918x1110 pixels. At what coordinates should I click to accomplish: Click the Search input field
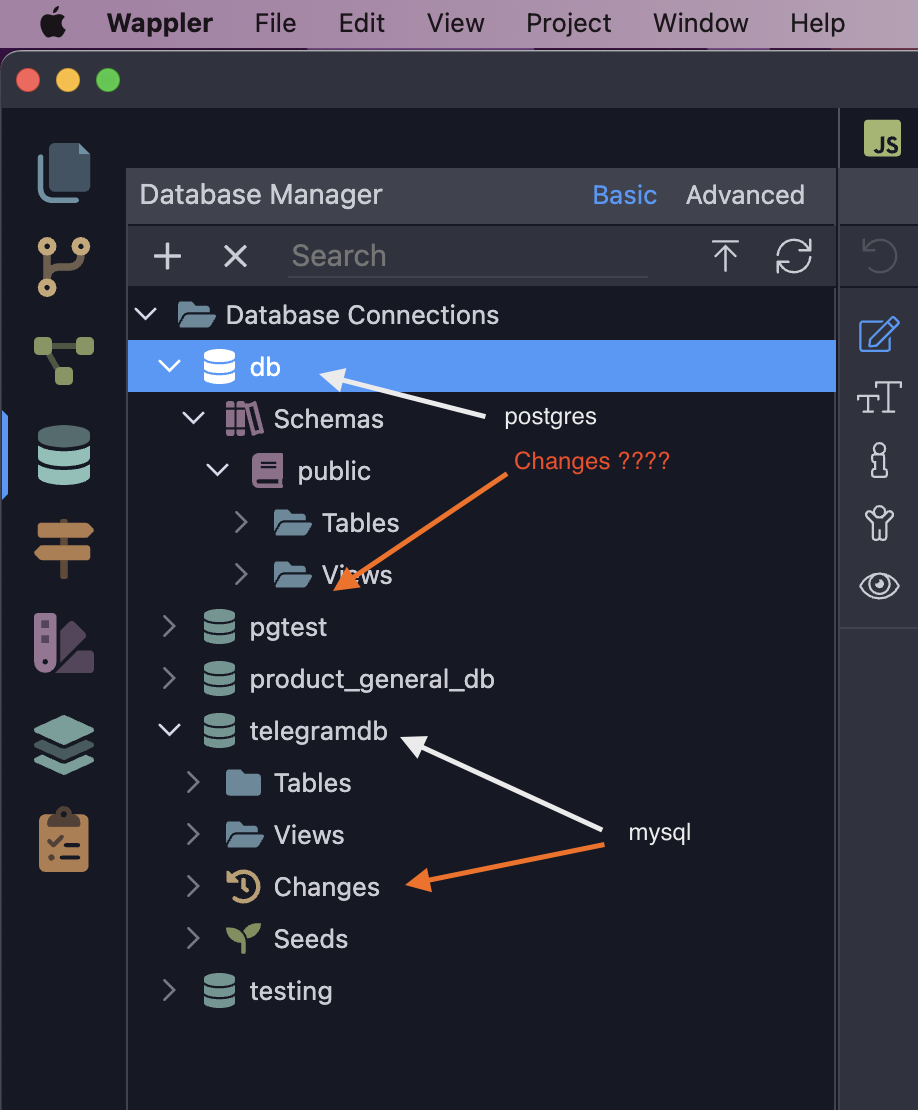pyautogui.click(x=468, y=256)
